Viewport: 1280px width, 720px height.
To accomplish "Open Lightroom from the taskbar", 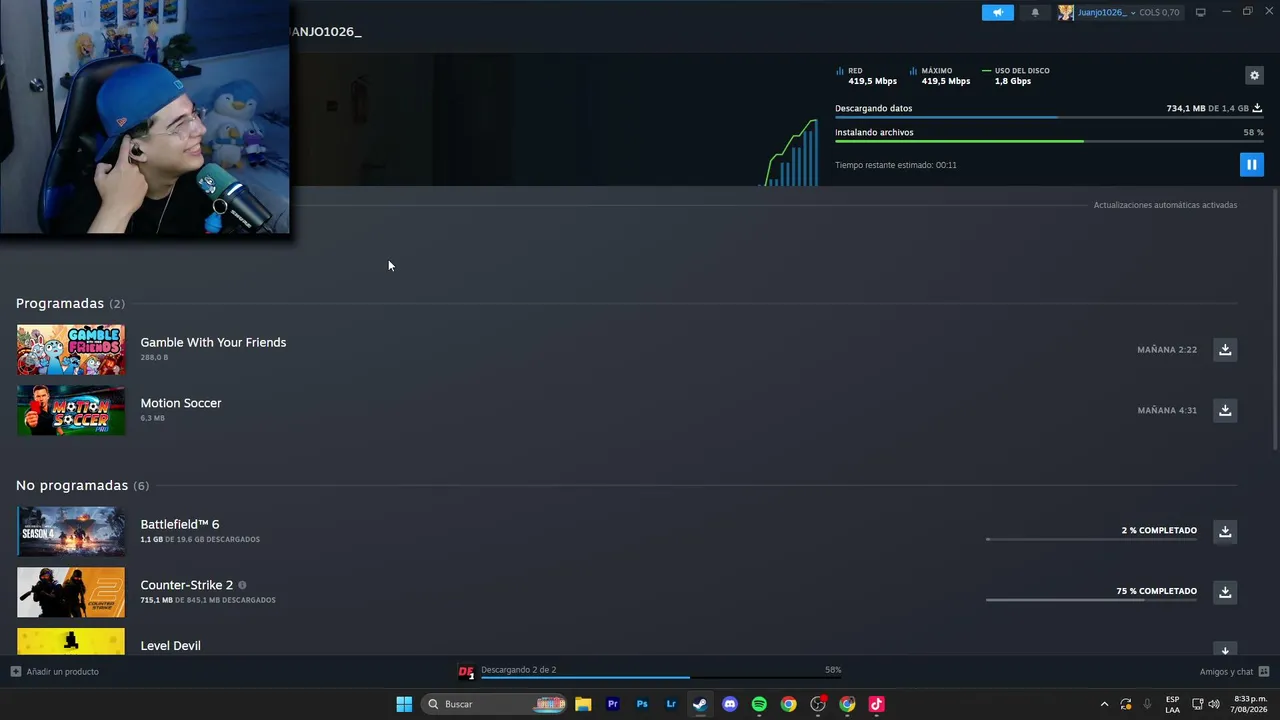I will pyautogui.click(x=671, y=704).
